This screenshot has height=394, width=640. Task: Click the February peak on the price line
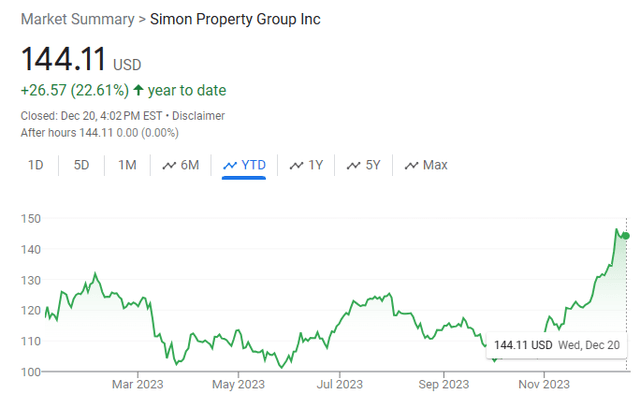pos(95,274)
